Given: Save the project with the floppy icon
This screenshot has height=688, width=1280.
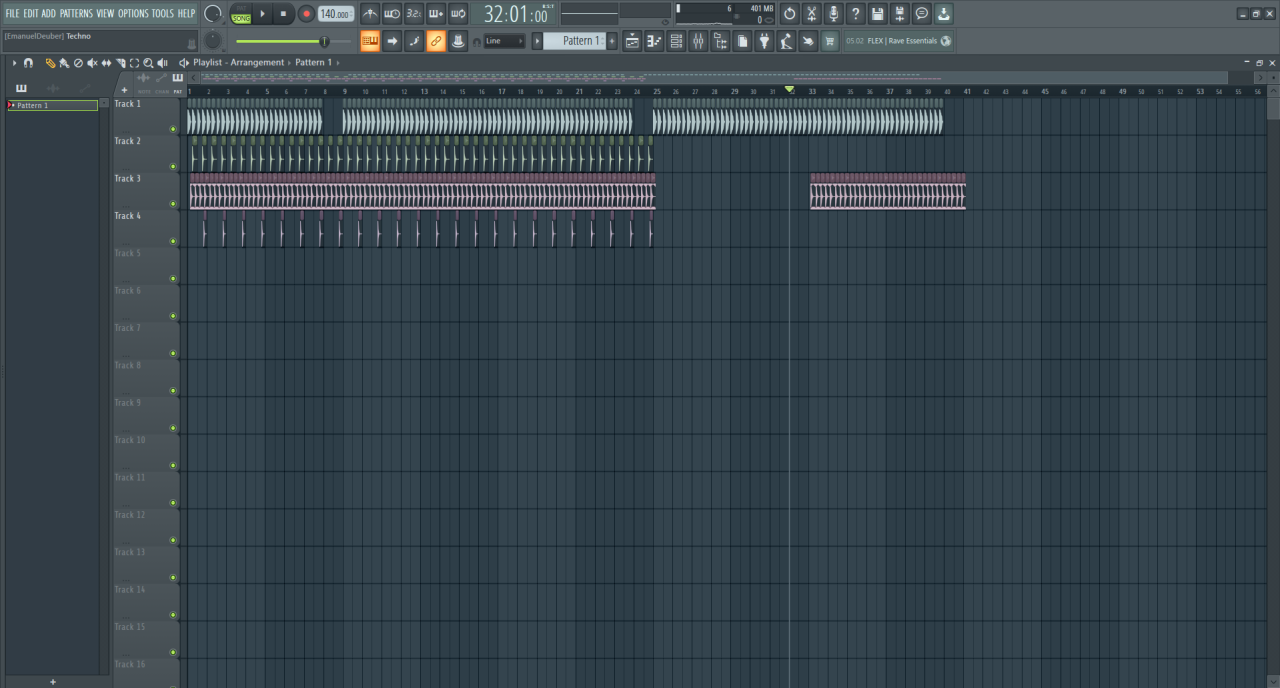Looking at the screenshot, I should point(877,14).
